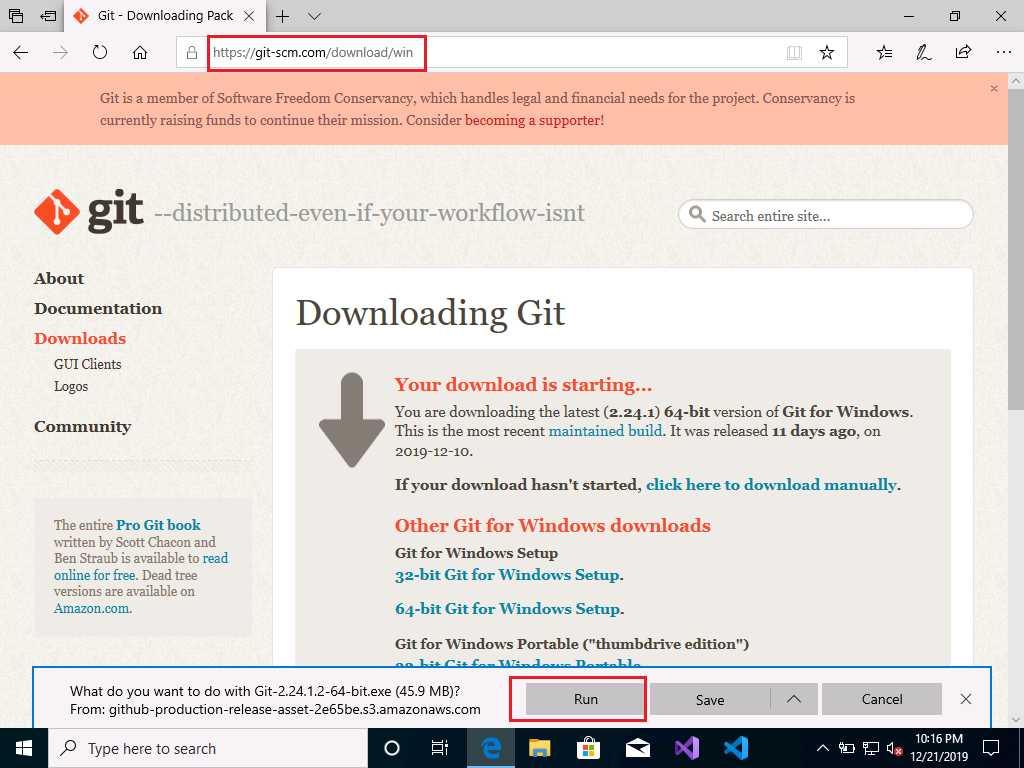Click the Save button
This screenshot has height=768, width=1024.
(710, 699)
